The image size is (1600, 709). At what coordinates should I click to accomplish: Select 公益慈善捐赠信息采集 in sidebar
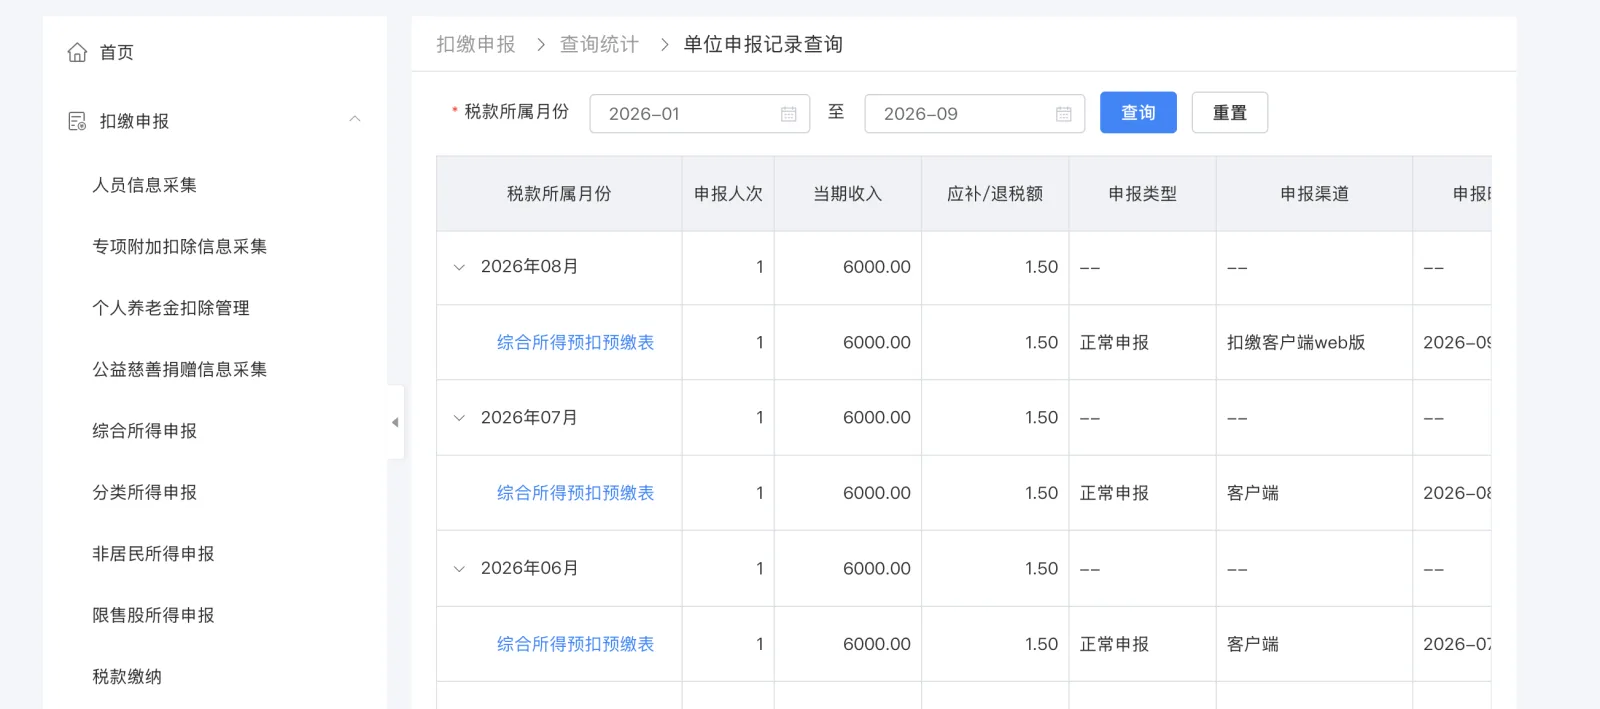(x=180, y=369)
